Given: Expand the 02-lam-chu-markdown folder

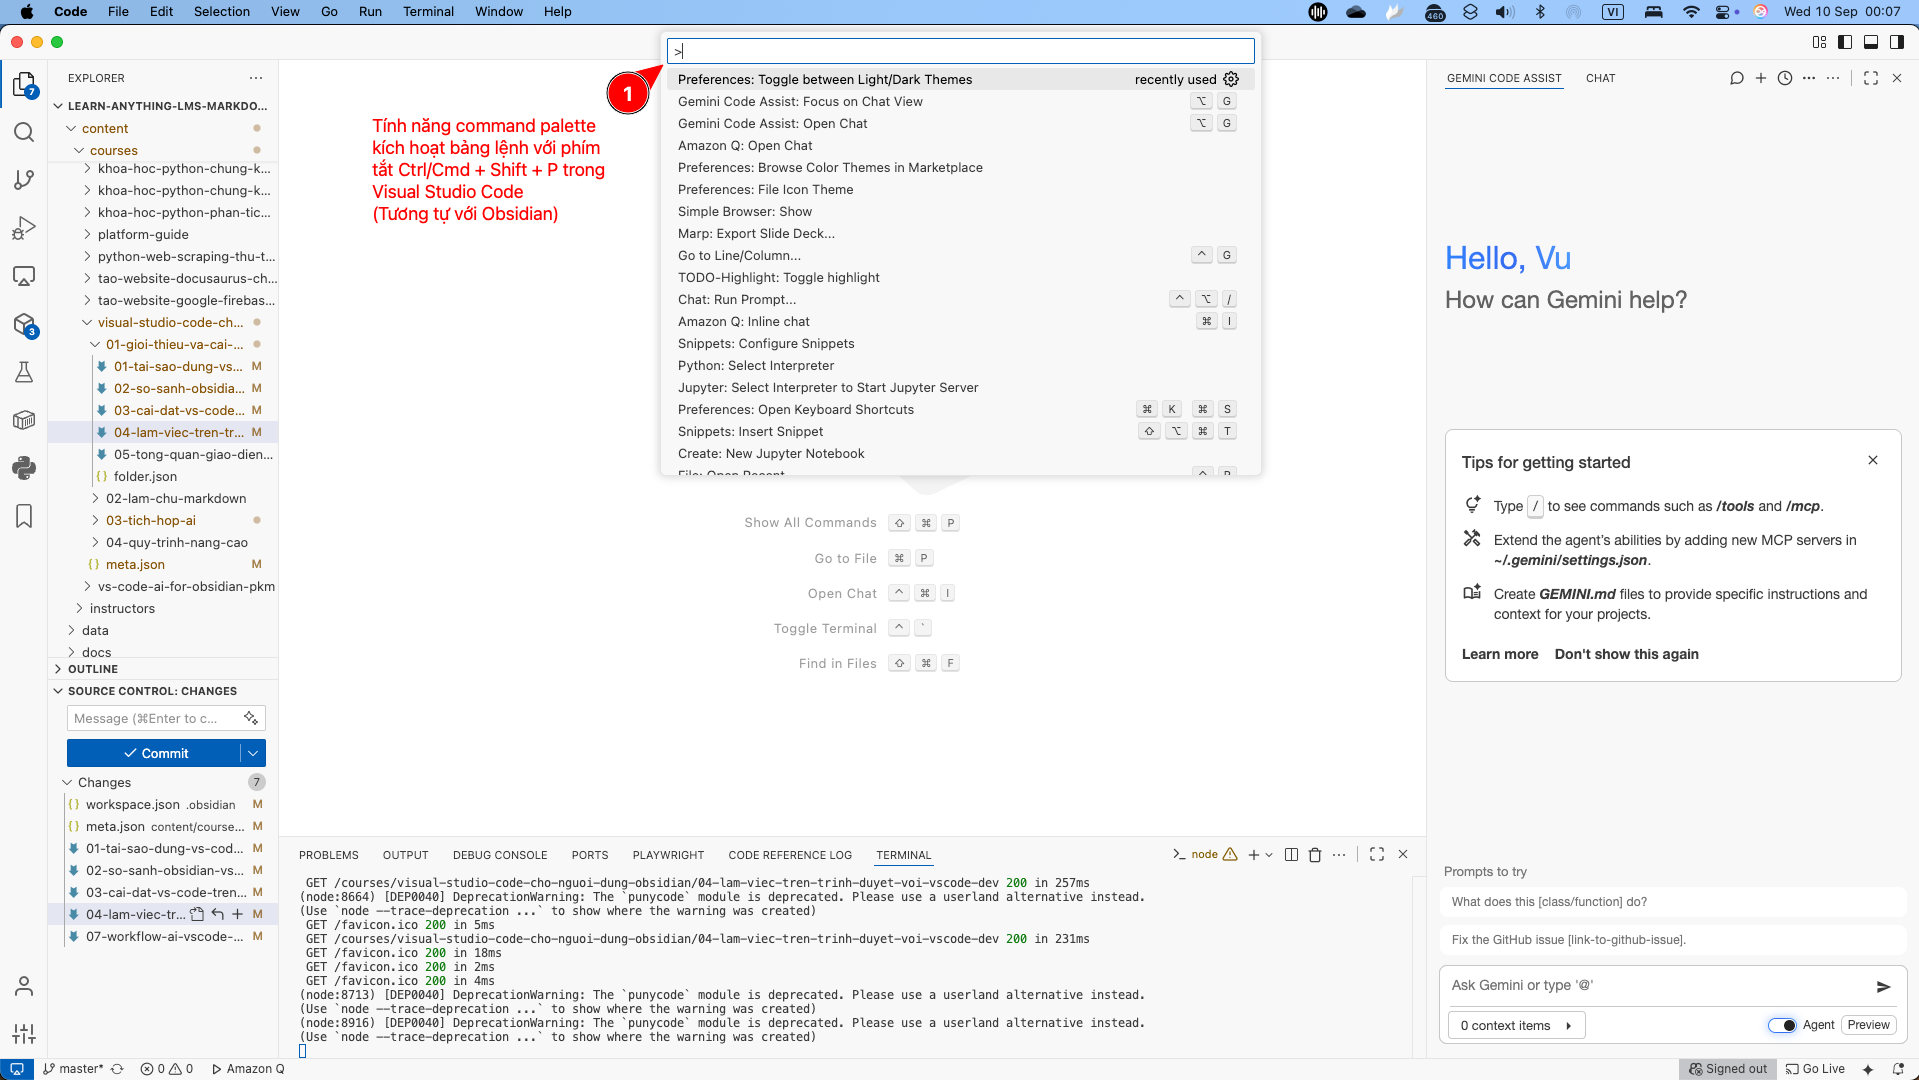Looking at the screenshot, I should click(176, 498).
